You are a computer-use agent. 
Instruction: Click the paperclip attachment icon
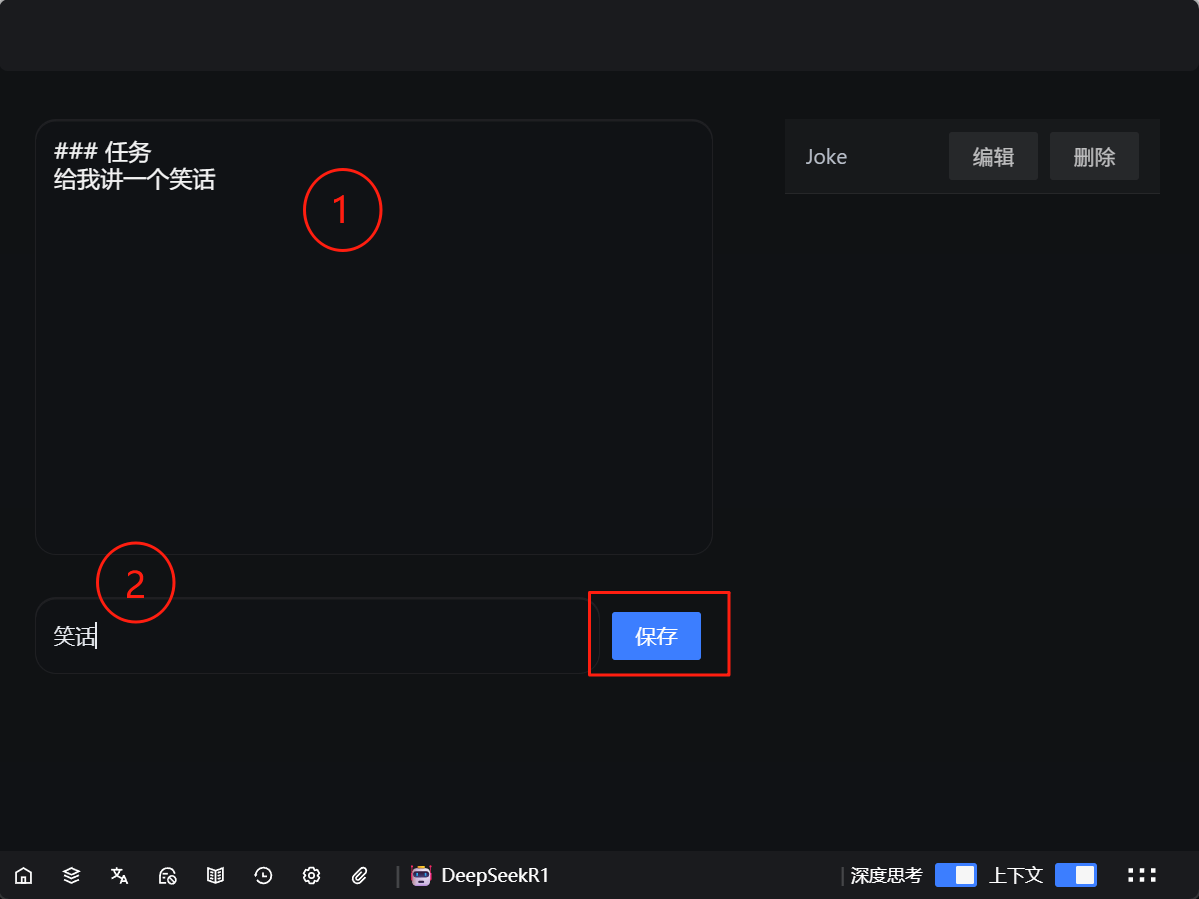pyautogui.click(x=360, y=876)
